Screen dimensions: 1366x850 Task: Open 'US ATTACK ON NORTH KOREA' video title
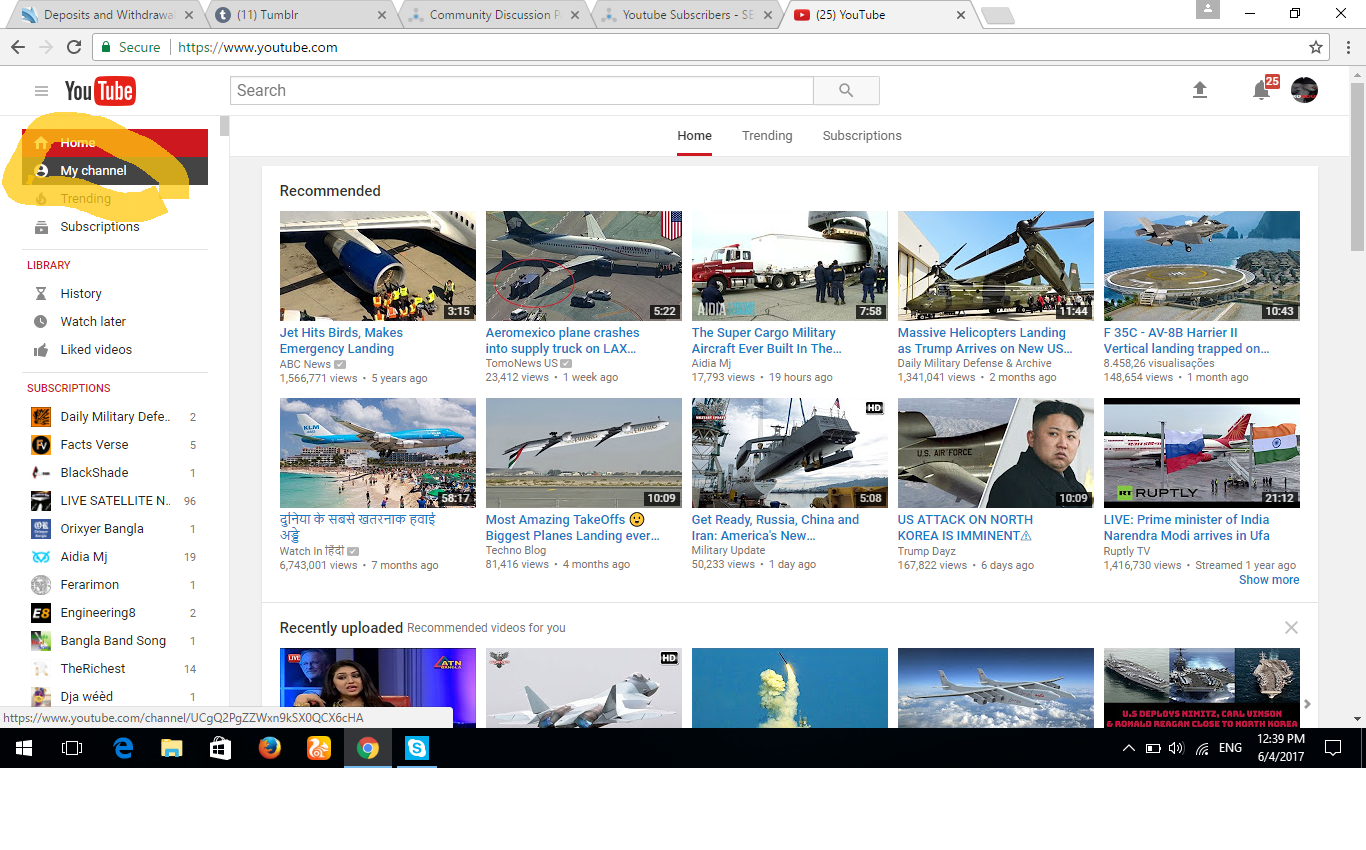pyautogui.click(x=965, y=528)
